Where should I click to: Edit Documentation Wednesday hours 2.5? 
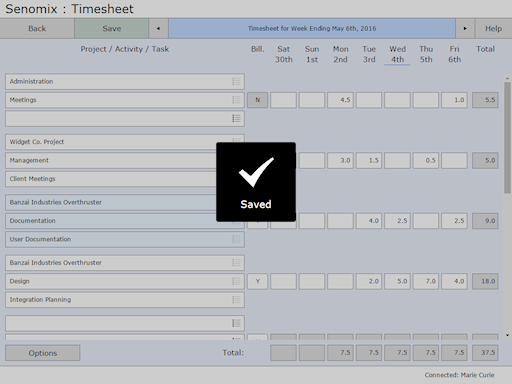[397, 221]
